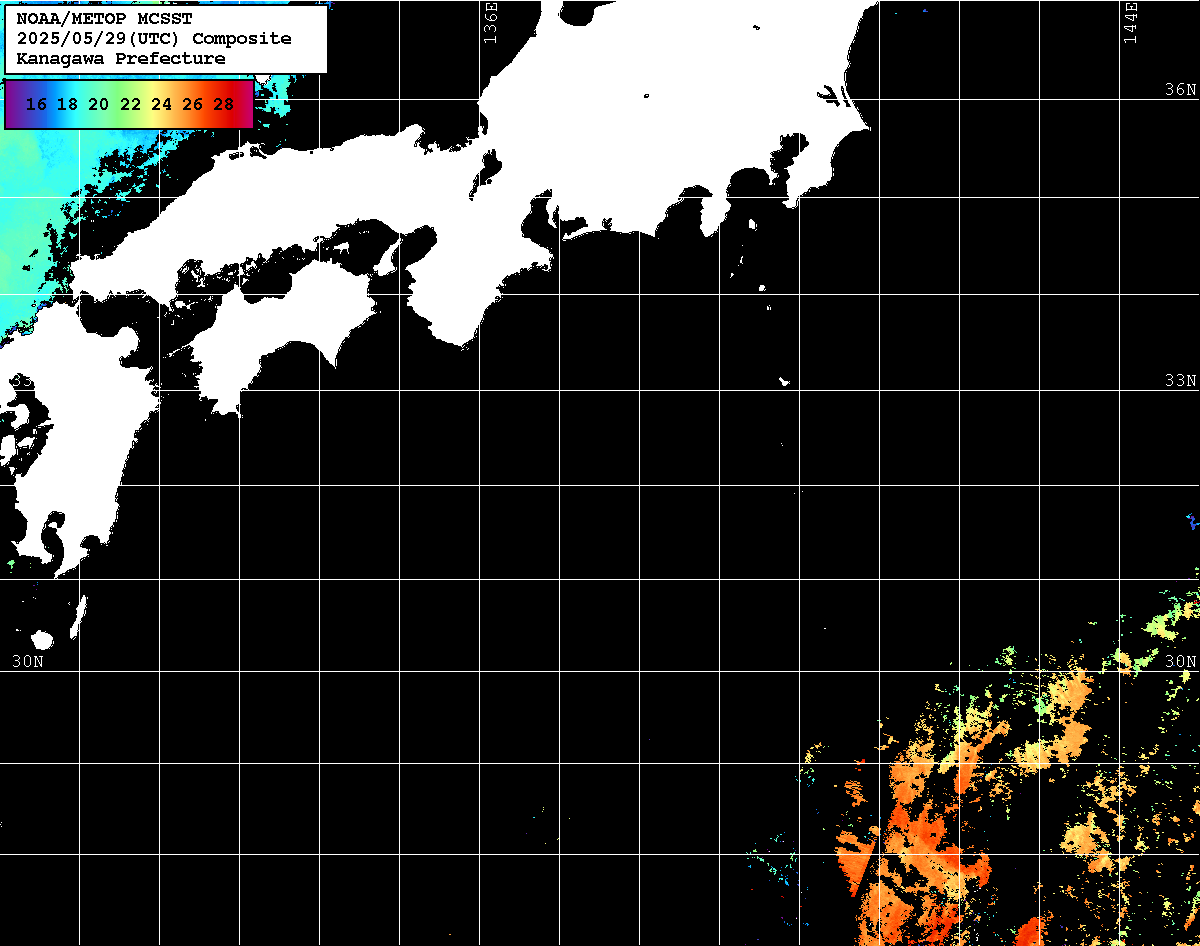Screen dimensions: 1200x946
Task: Click the '16' value on color legend
Action: (36, 104)
